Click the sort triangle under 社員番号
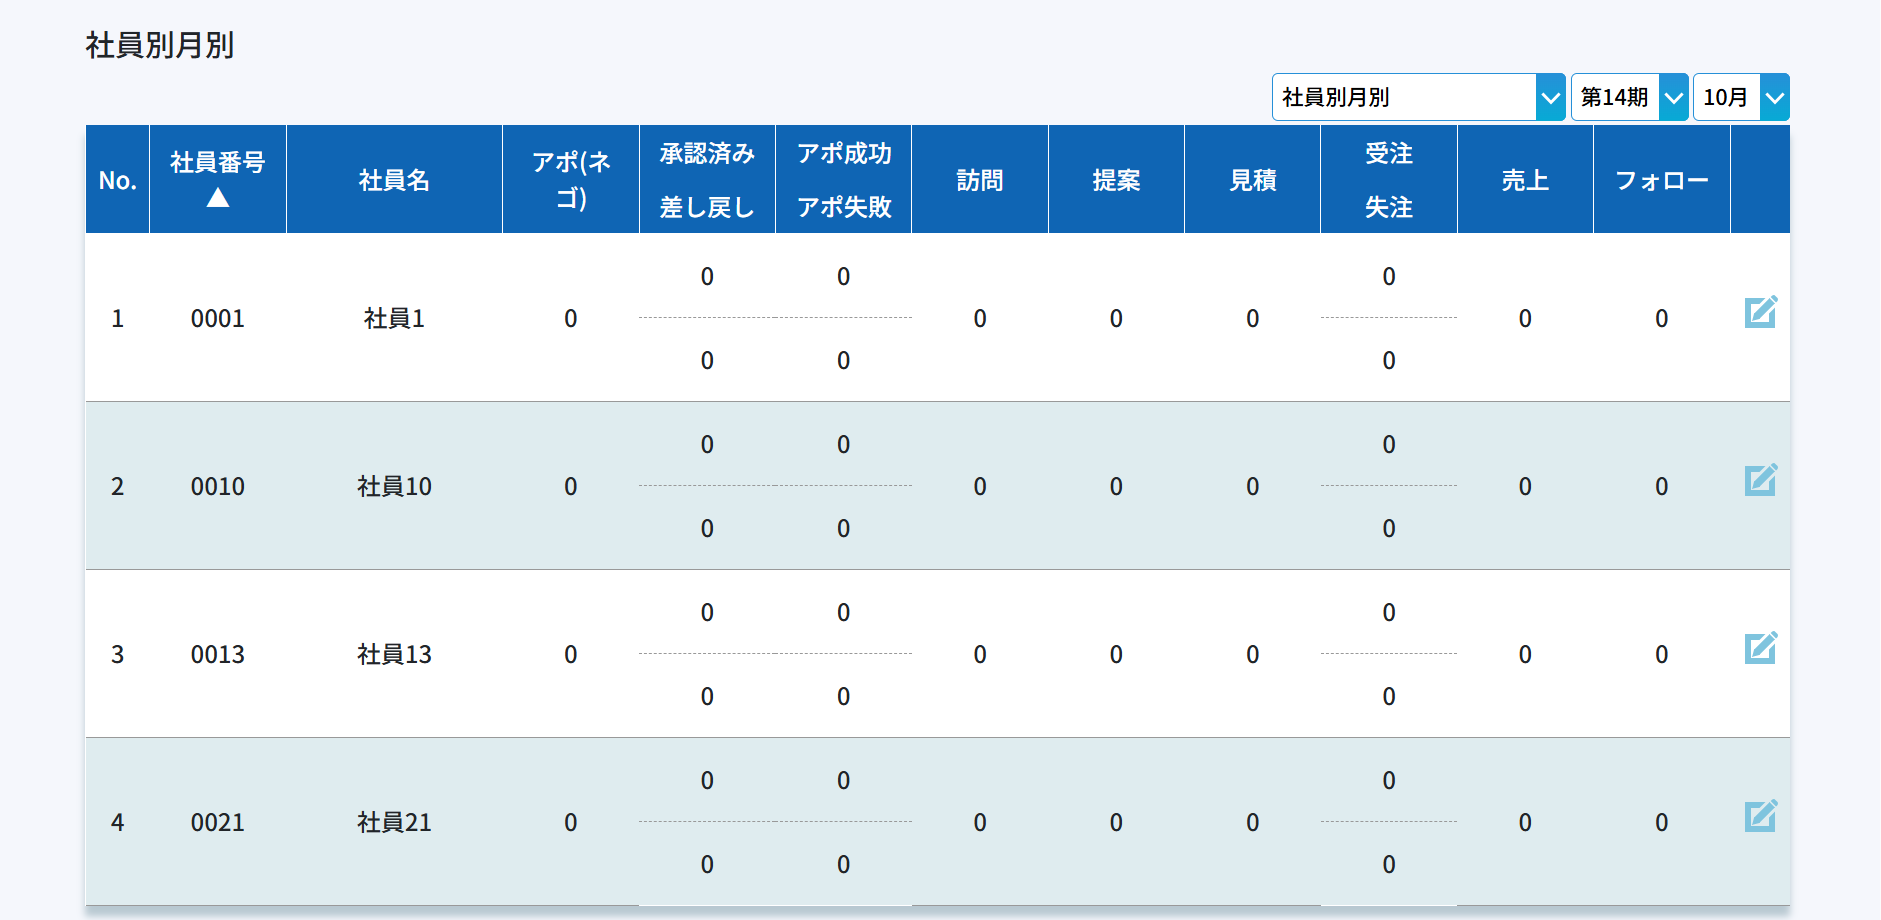 [x=218, y=199]
